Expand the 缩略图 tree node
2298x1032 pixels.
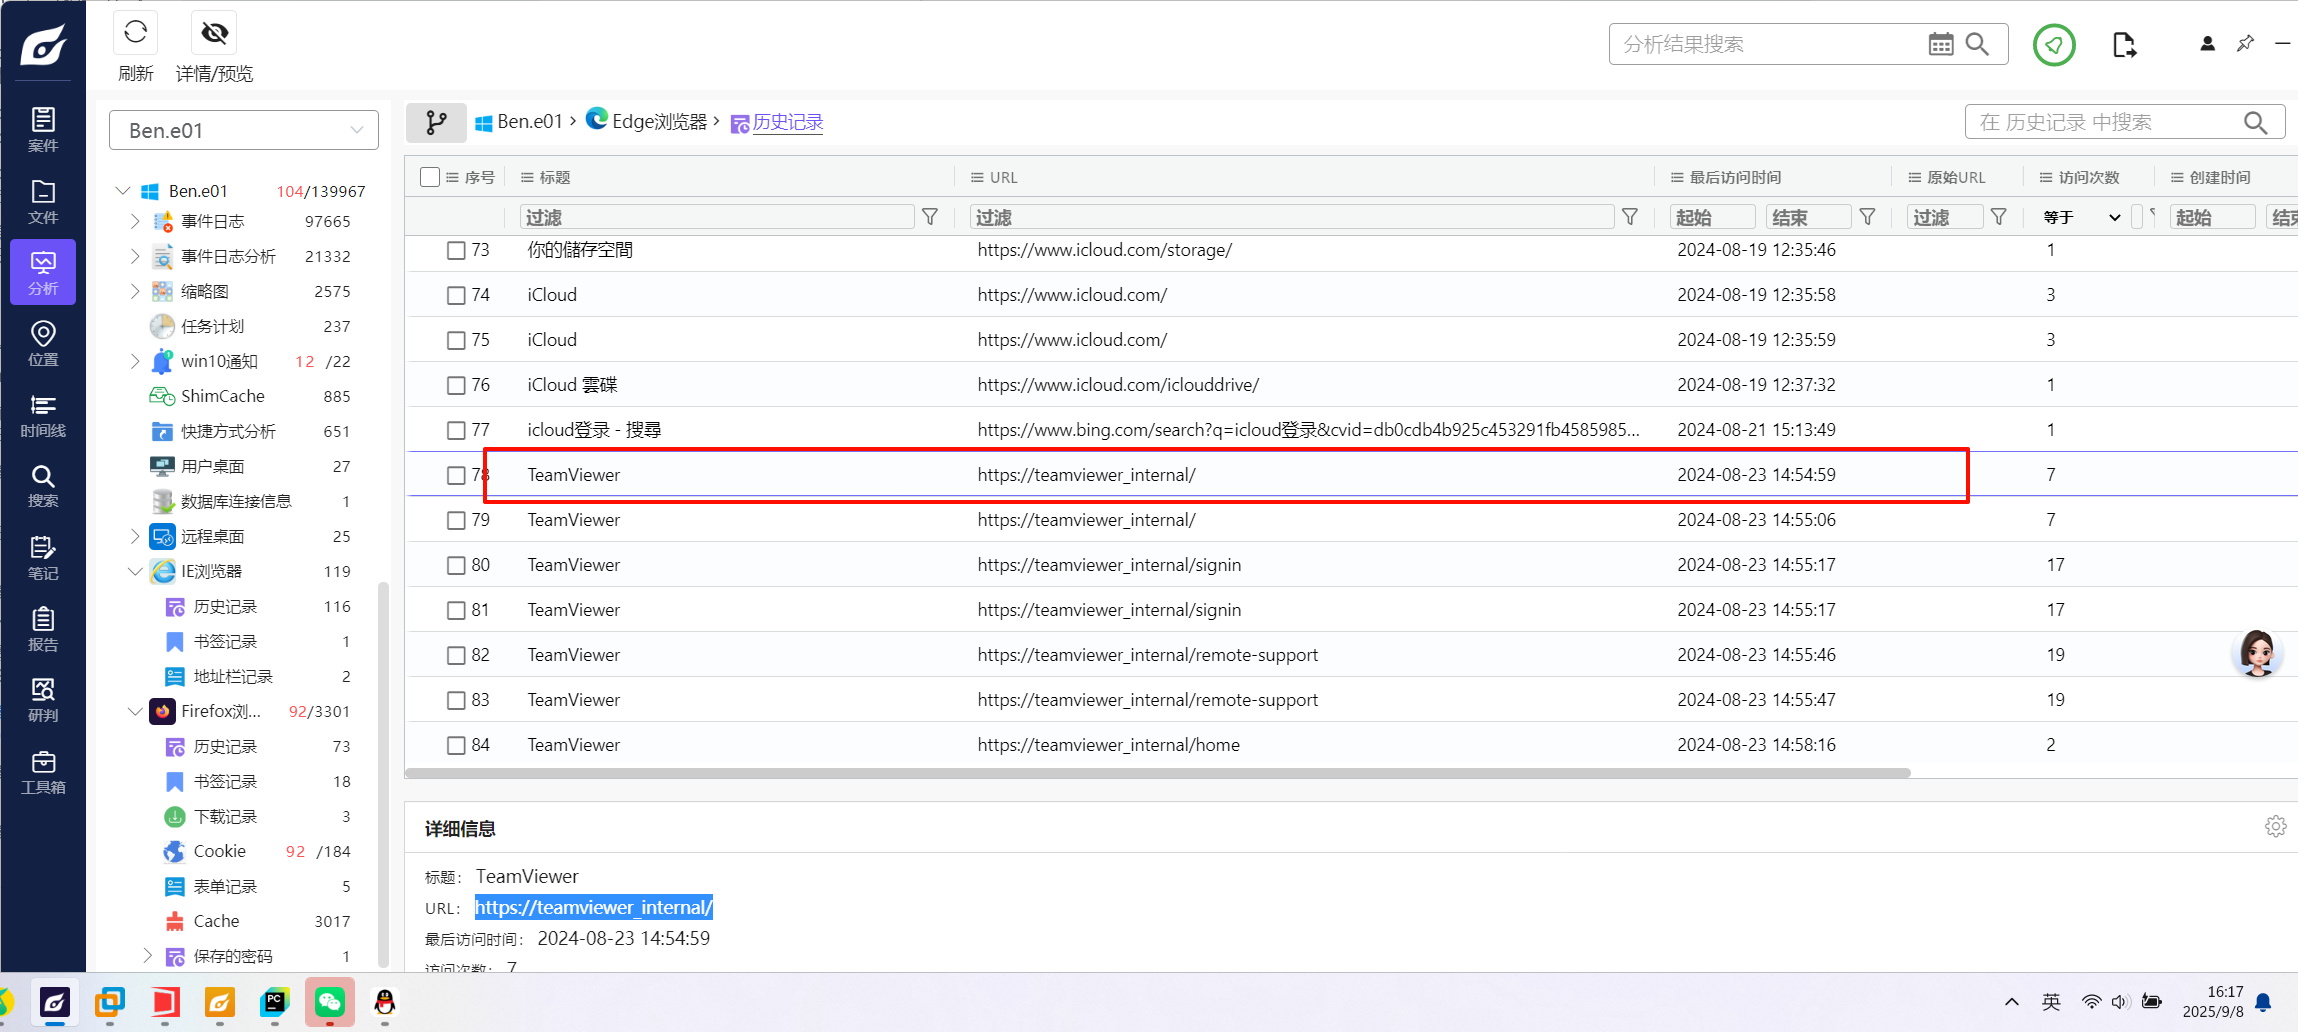(x=135, y=291)
